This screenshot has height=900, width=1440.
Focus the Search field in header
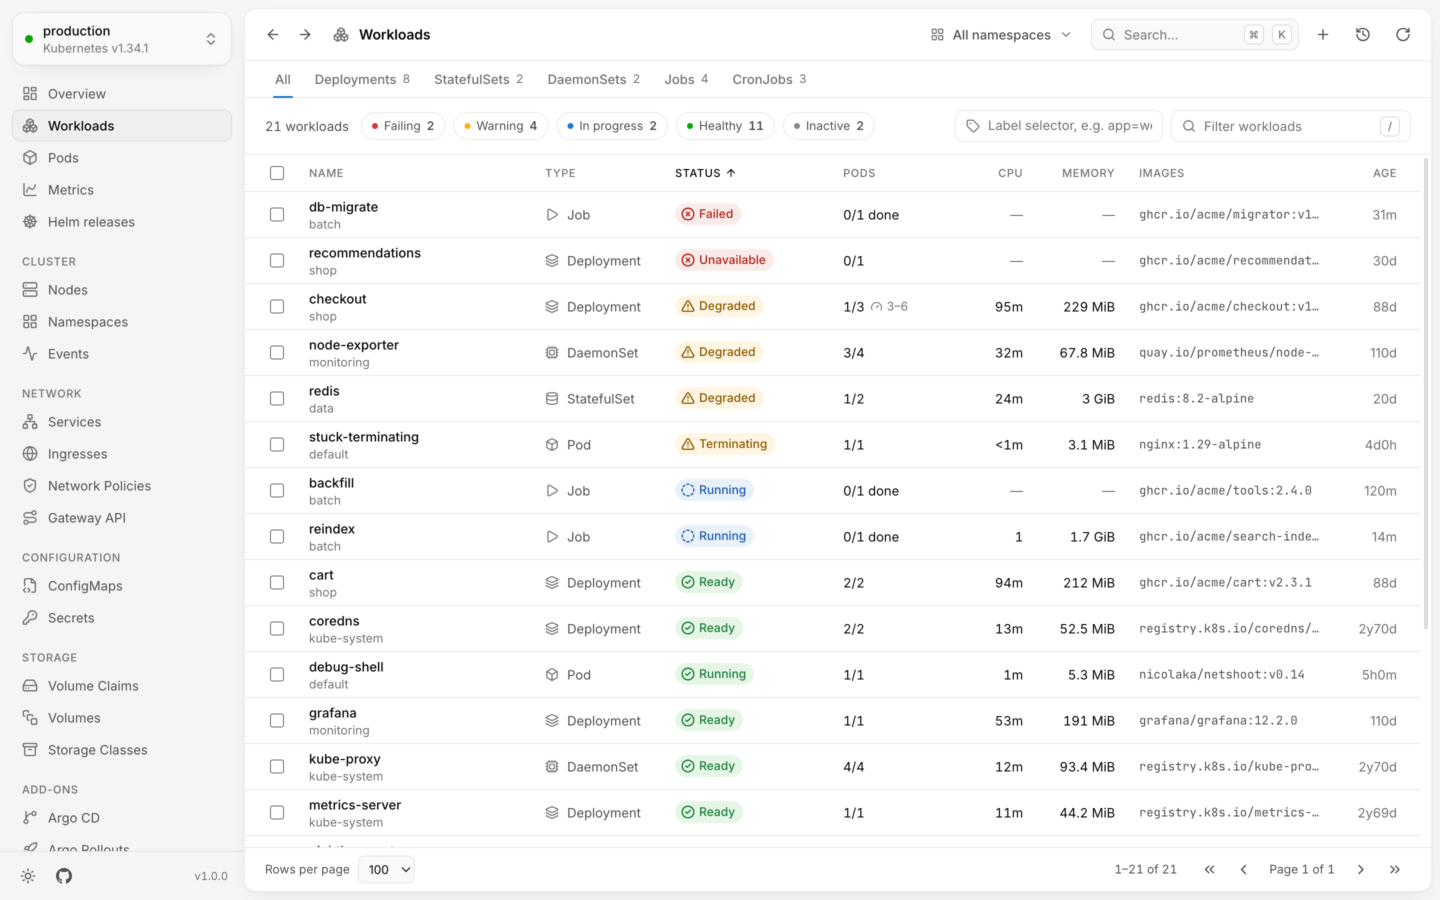point(1195,35)
